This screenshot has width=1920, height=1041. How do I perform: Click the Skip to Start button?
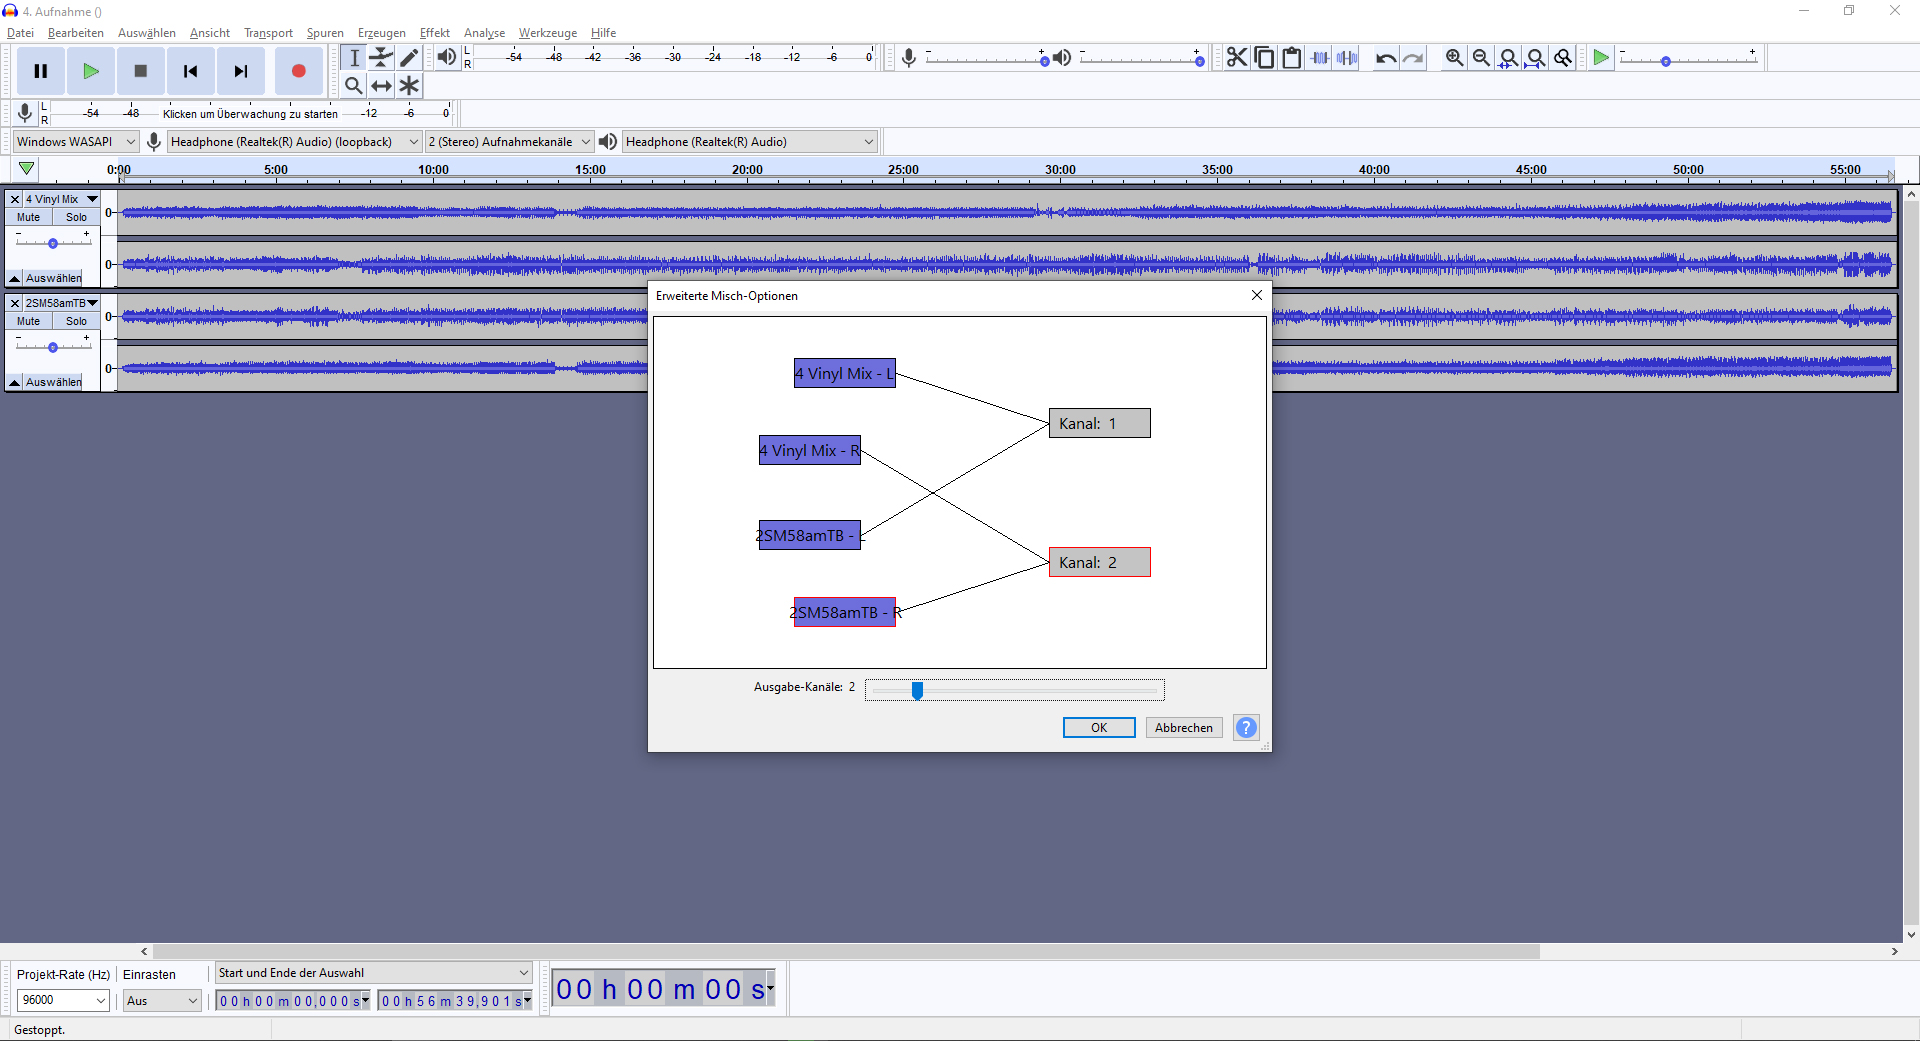coord(190,71)
